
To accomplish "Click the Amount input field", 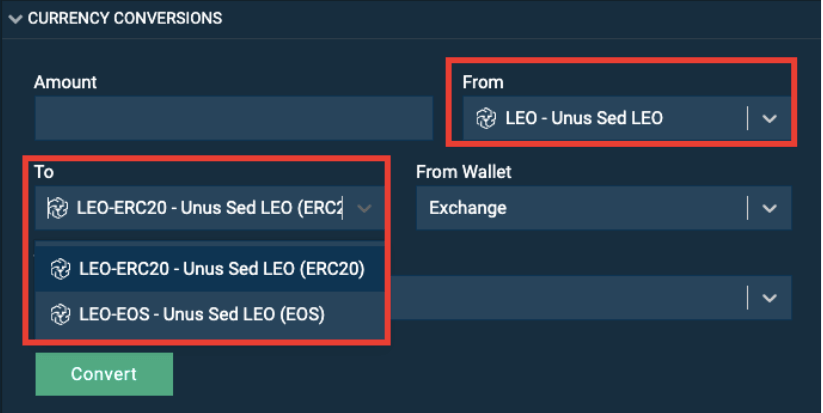I will click(234, 118).
